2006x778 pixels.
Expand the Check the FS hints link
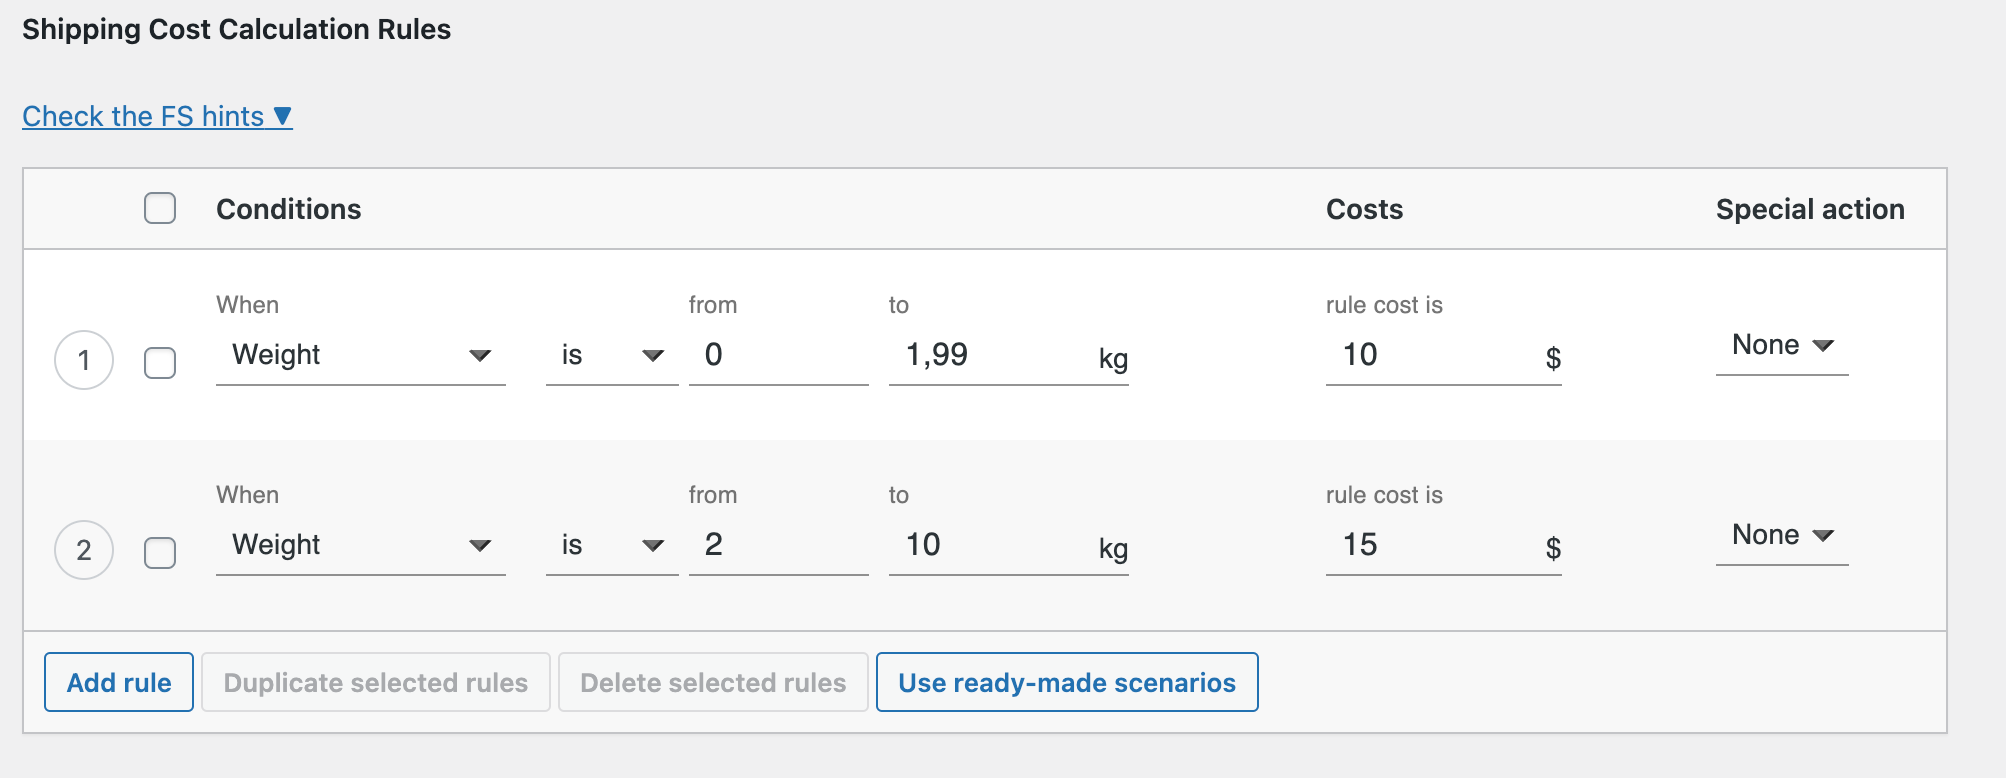coord(157,117)
